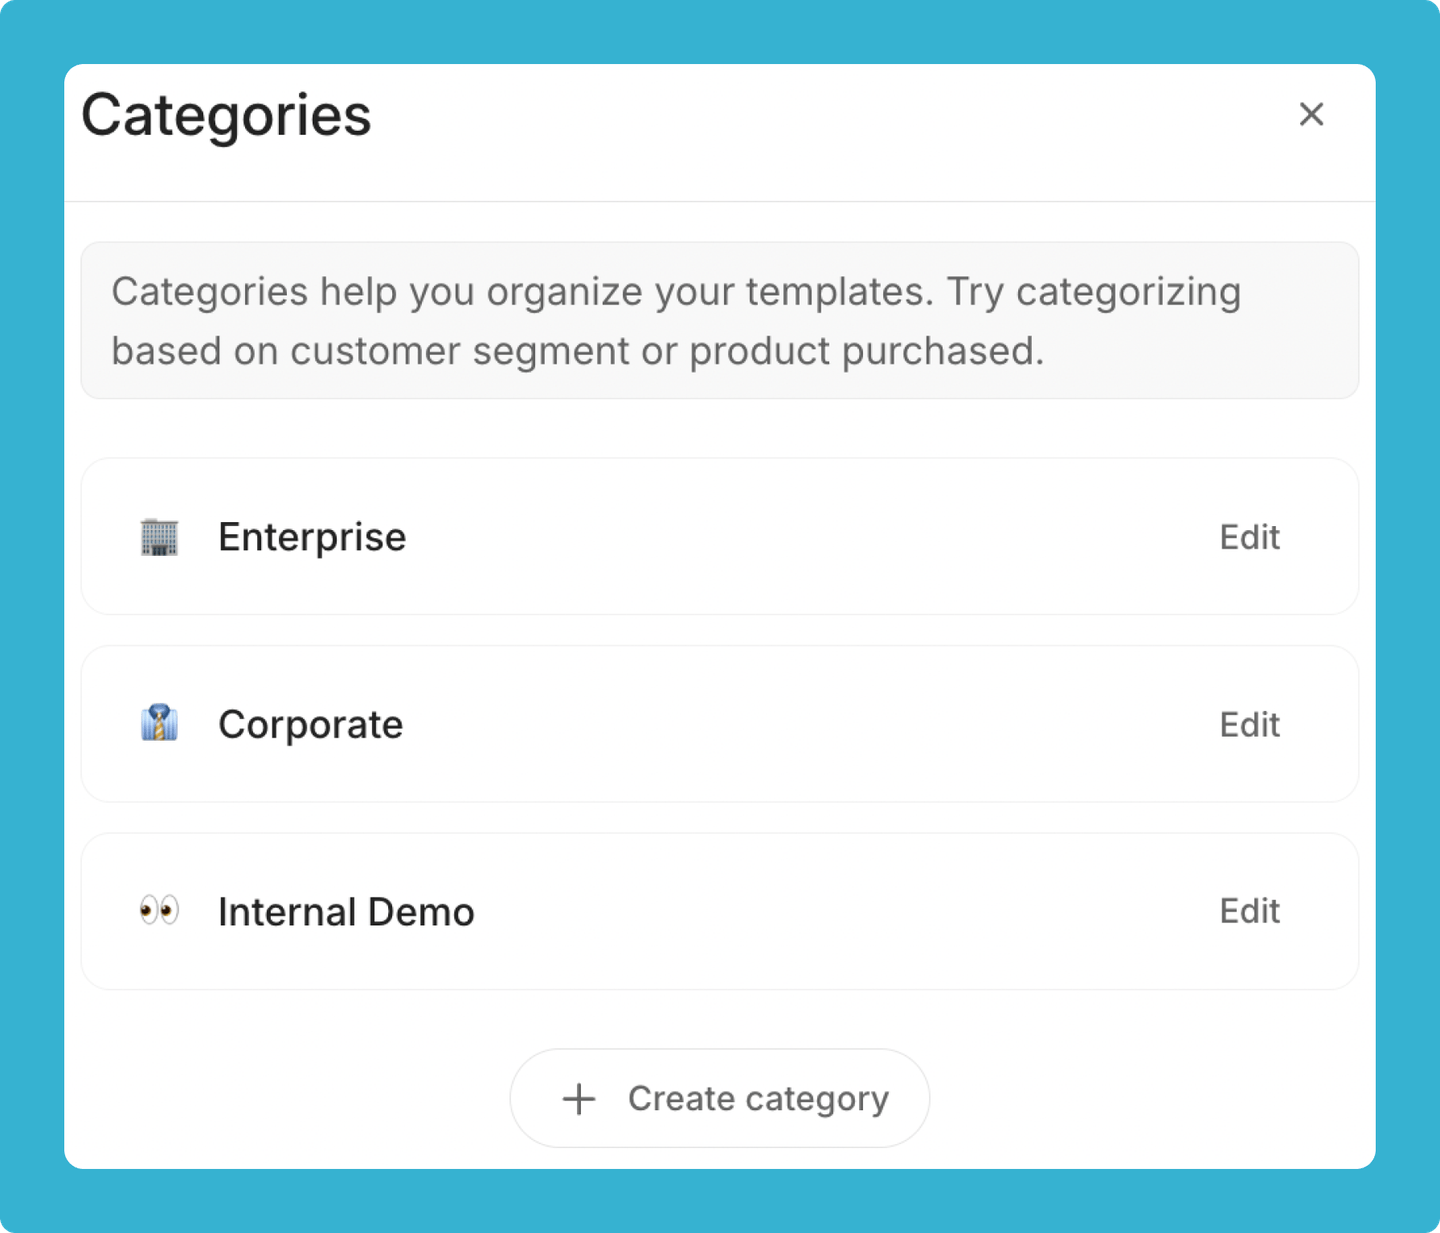Image resolution: width=1440 pixels, height=1233 pixels.
Task: Edit the Internal Demo category
Action: point(1250,911)
